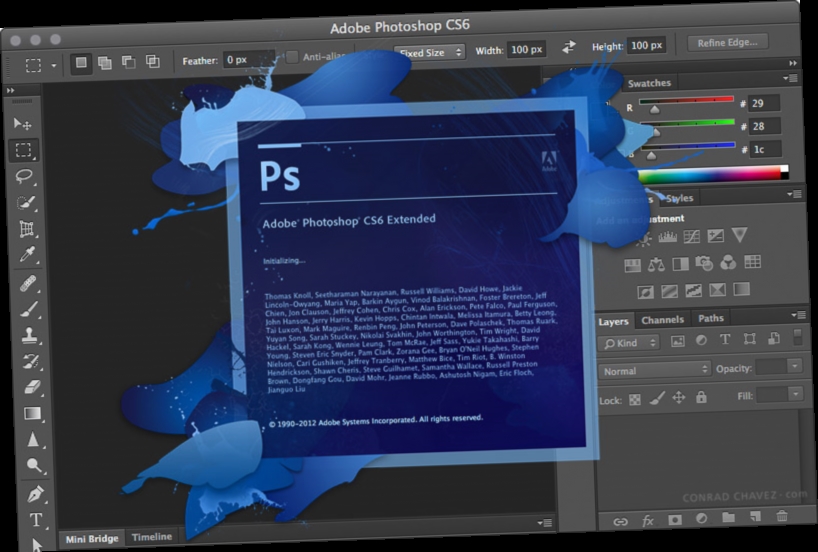Image resolution: width=818 pixels, height=552 pixels.
Task: Enable the Anti-alias checkbox
Action: point(292,57)
